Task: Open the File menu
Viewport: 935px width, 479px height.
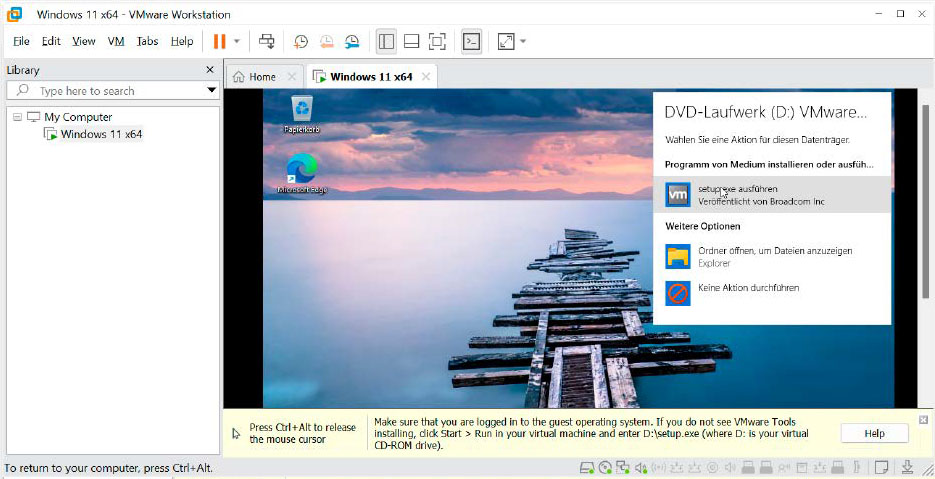Action: tap(21, 41)
